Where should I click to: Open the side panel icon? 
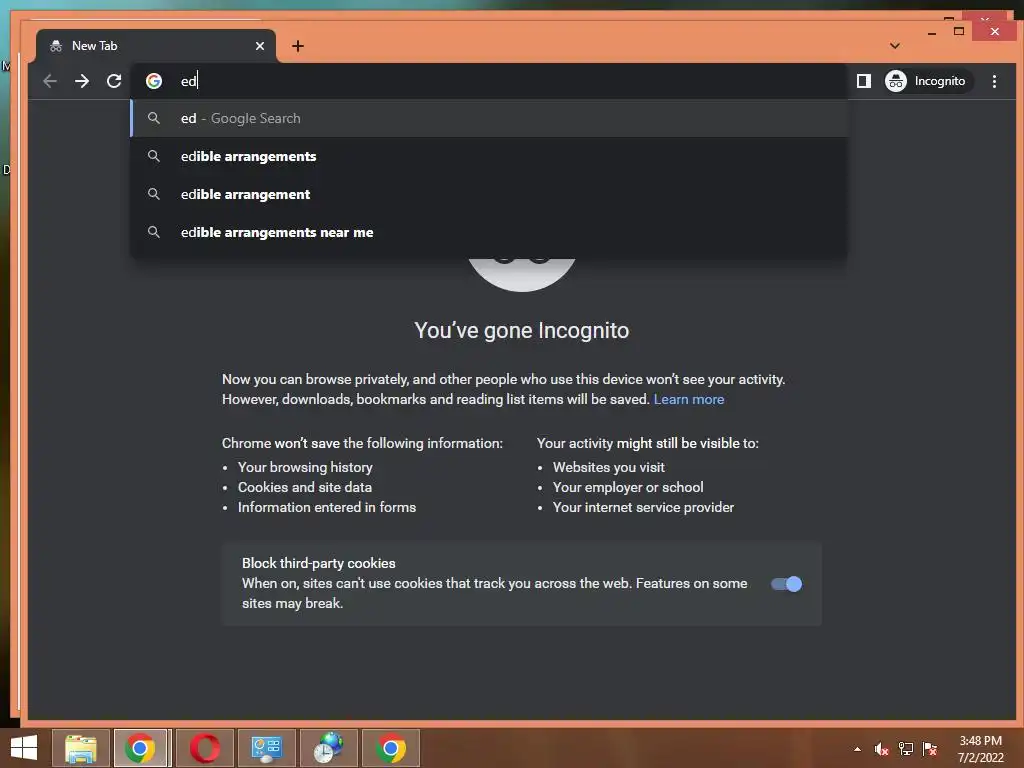click(863, 81)
